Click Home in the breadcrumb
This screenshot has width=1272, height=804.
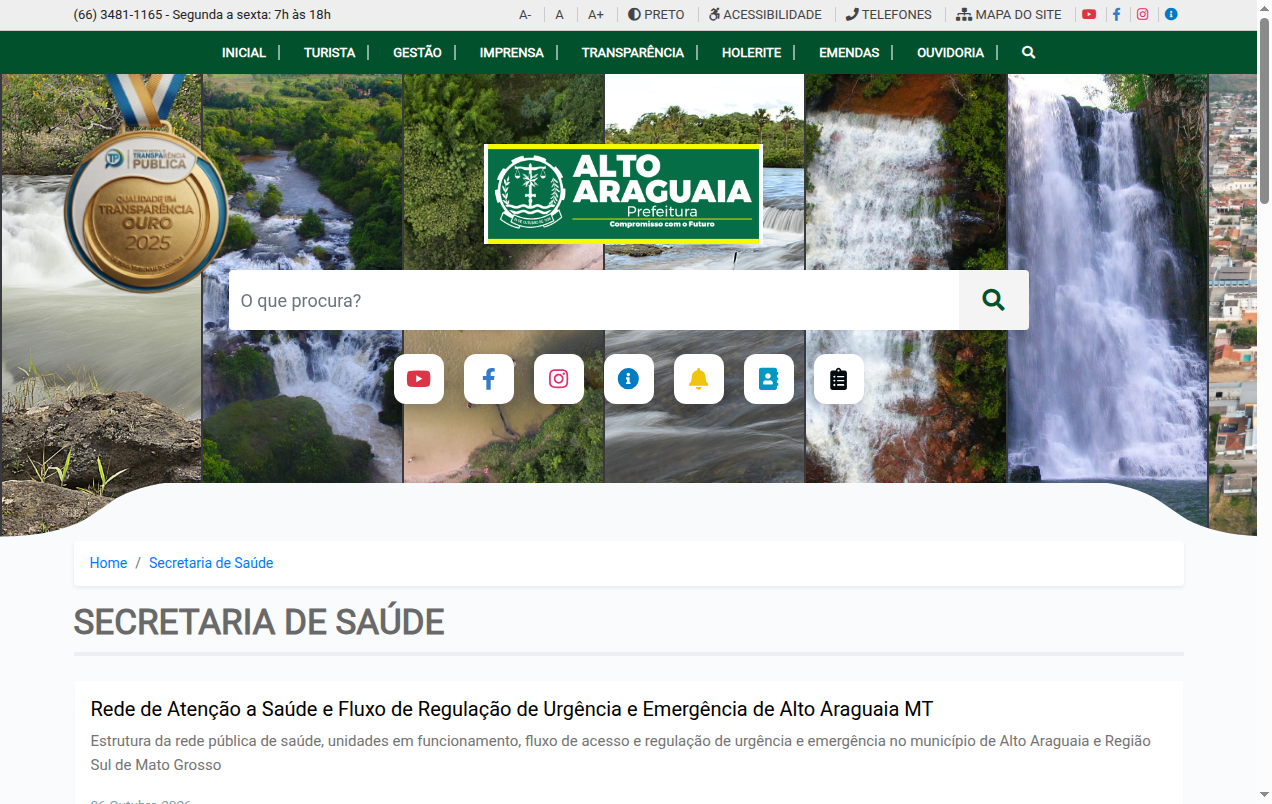click(108, 563)
